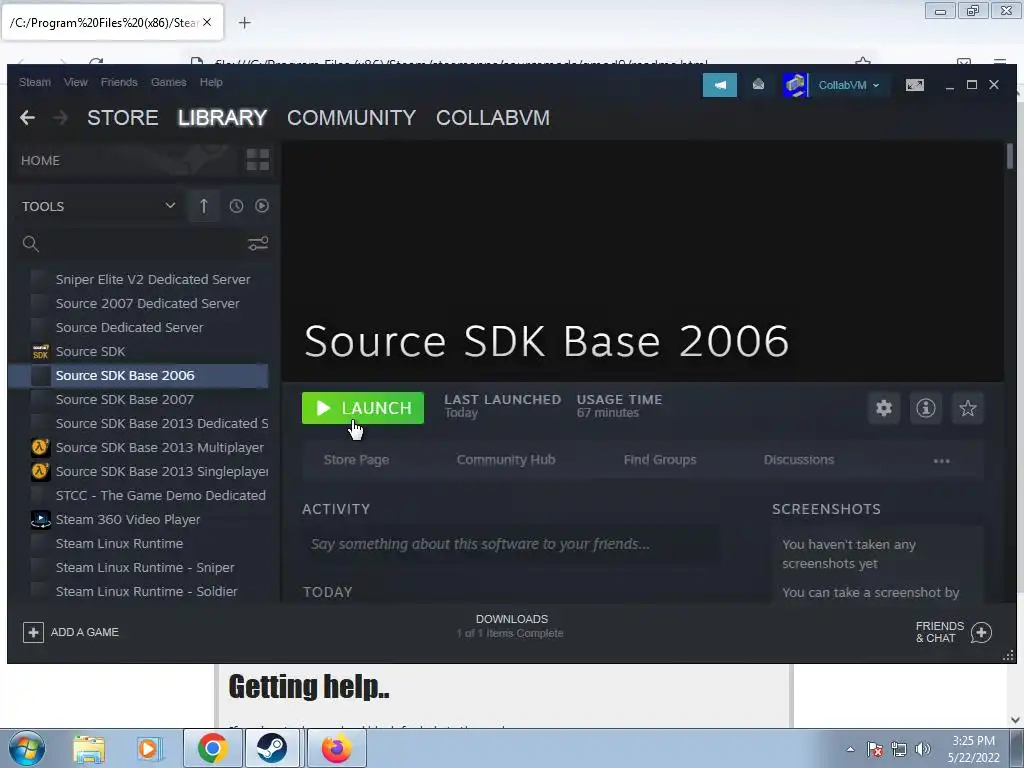Image resolution: width=1024 pixels, height=768 pixels.
Task: Open Source SDK Base 2006 settings gear
Action: [x=884, y=408]
